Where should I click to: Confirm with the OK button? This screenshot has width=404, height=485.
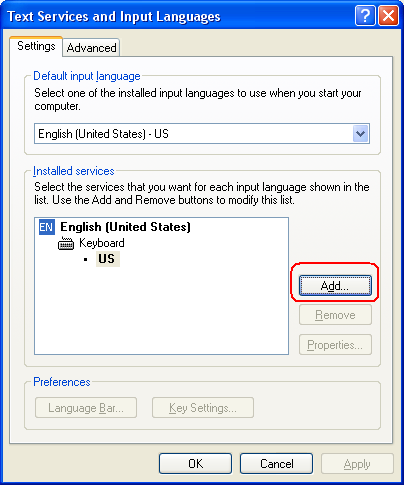195,464
